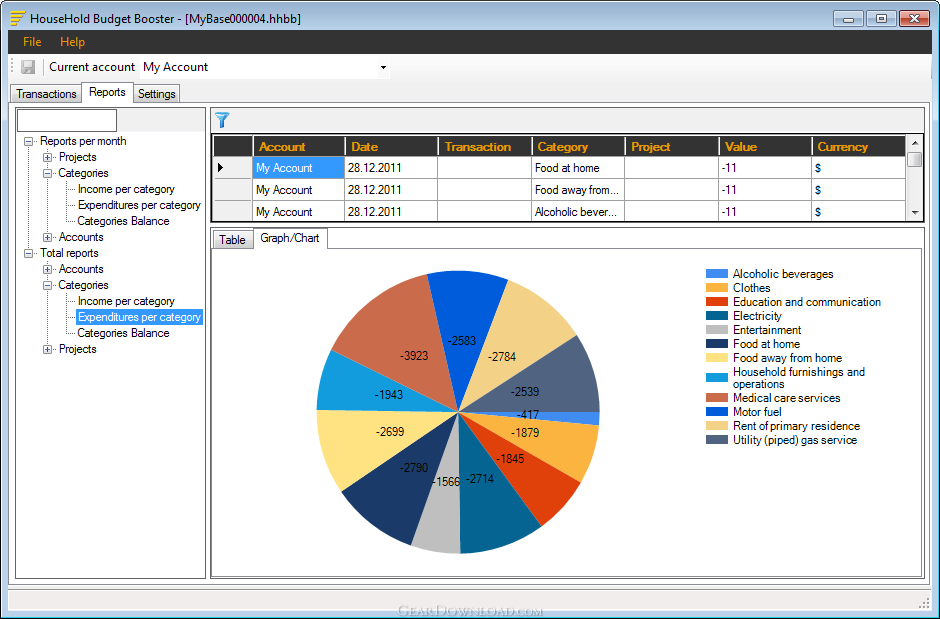This screenshot has height=619, width=940.
Task: Sort by the Account column header
Action: coord(299,147)
